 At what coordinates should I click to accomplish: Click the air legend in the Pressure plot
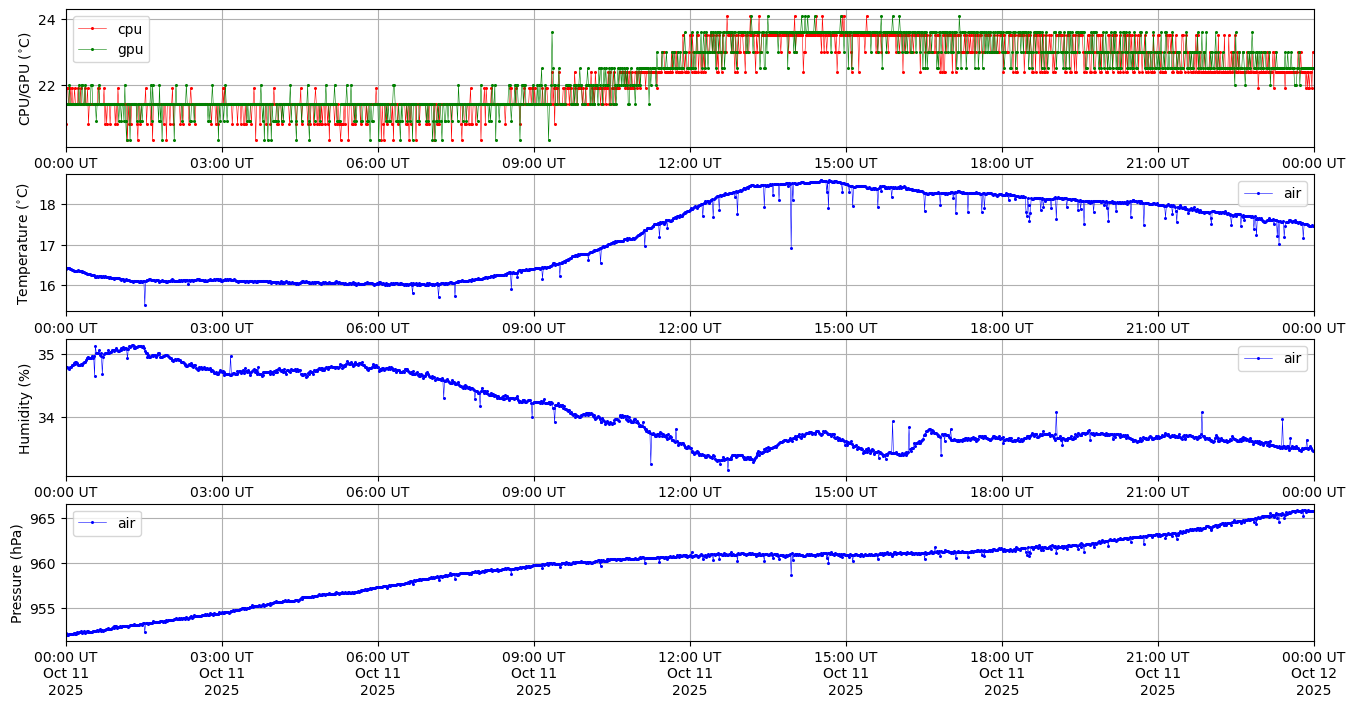(x=107, y=523)
